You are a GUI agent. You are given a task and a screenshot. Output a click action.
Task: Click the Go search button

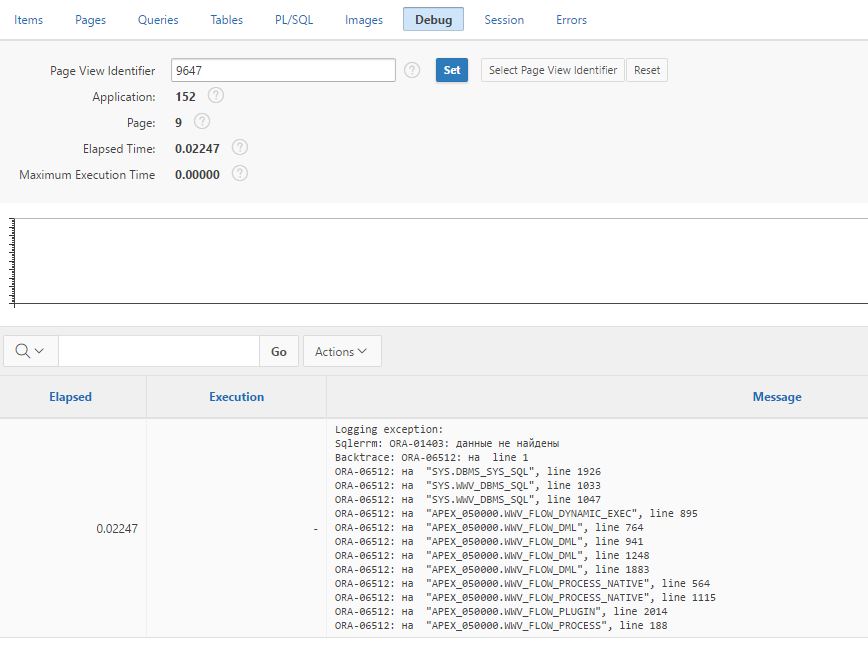279,351
